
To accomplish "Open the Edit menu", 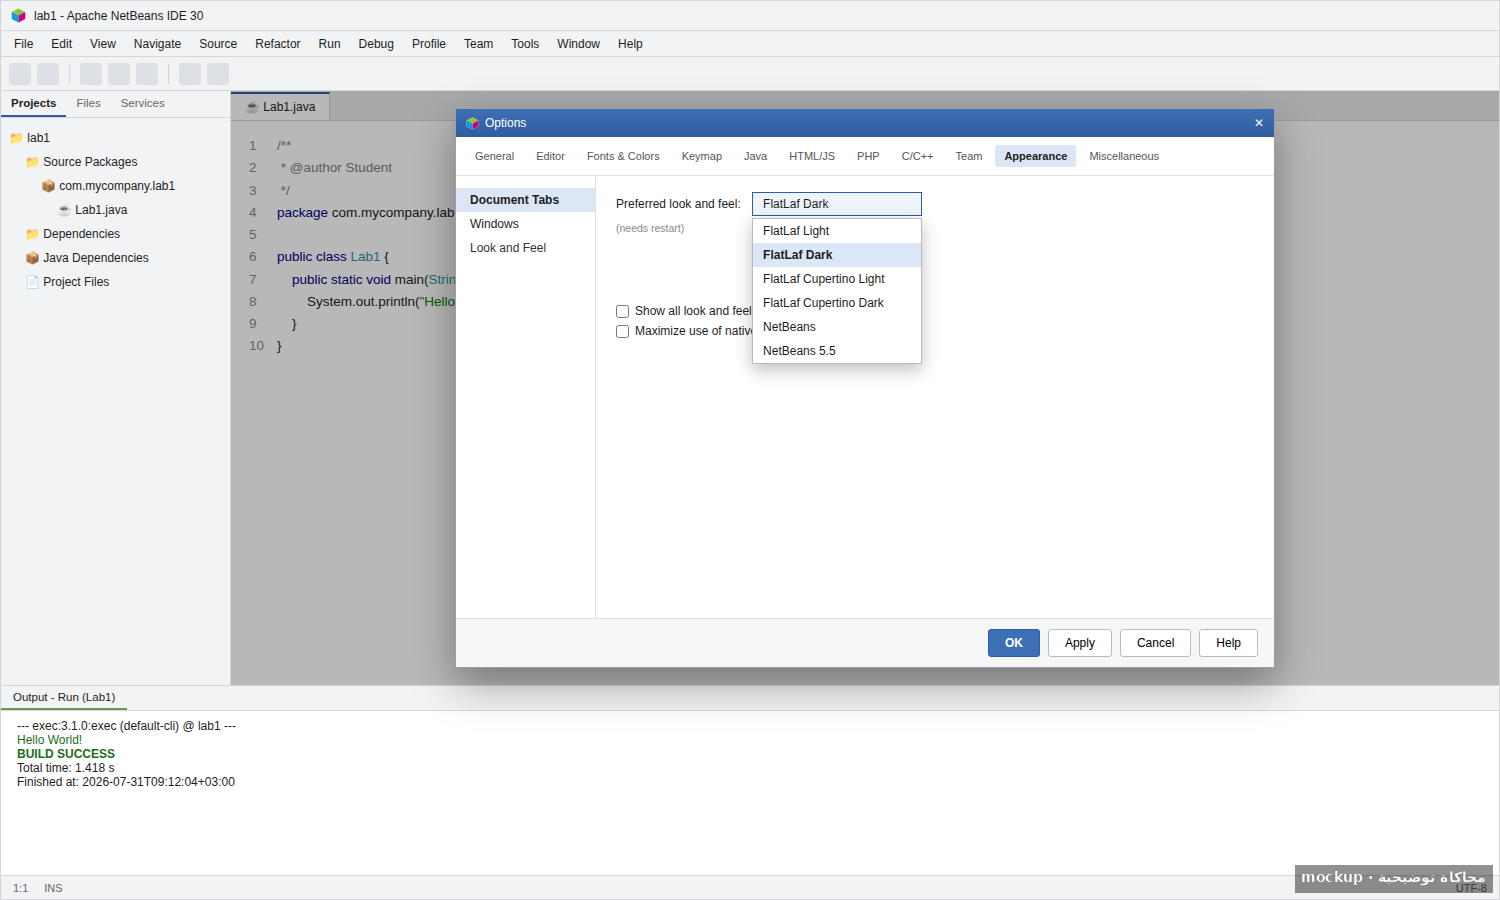I will pyautogui.click(x=62, y=44).
